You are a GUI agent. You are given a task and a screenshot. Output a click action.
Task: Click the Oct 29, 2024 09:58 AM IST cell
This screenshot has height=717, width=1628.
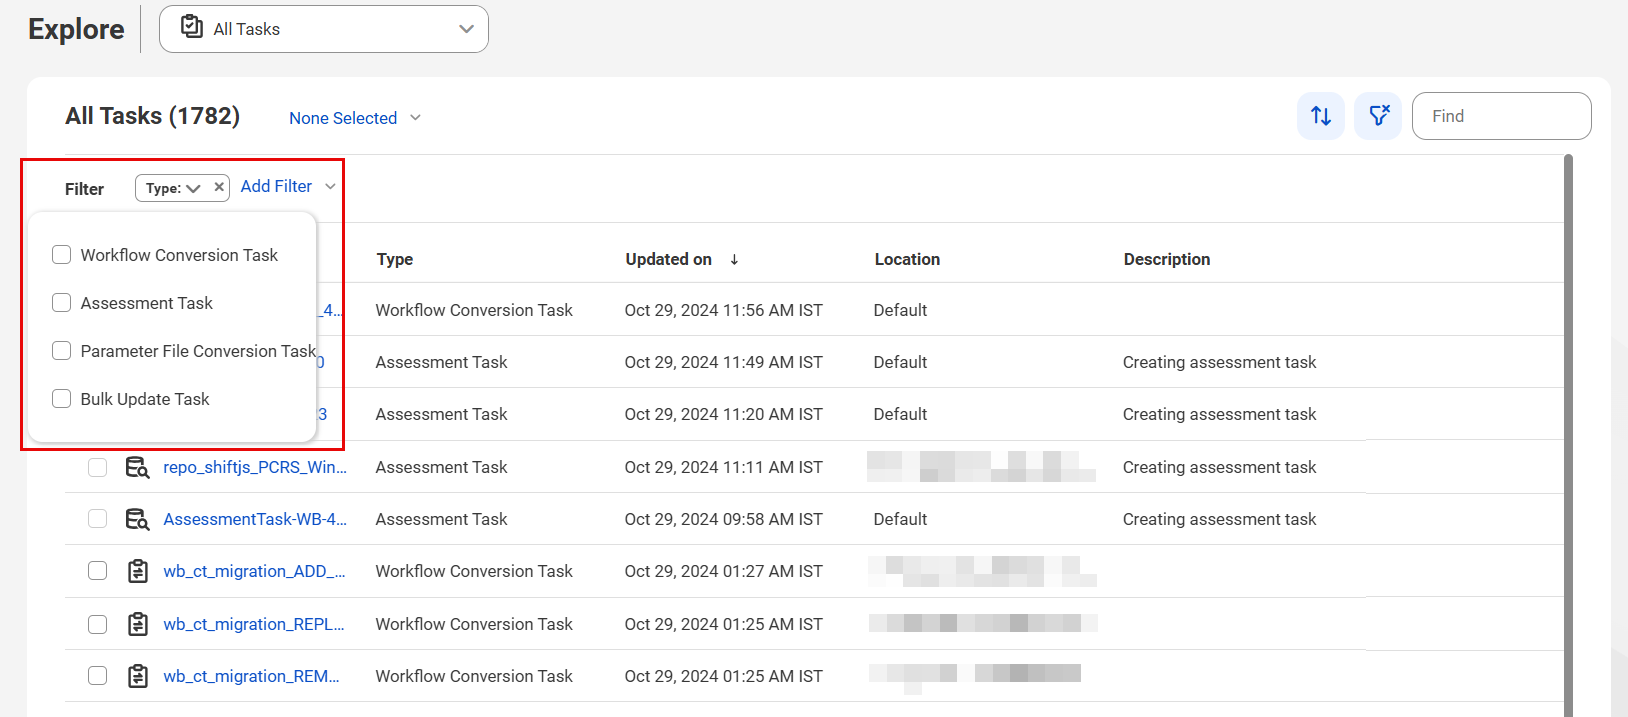(724, 519)
